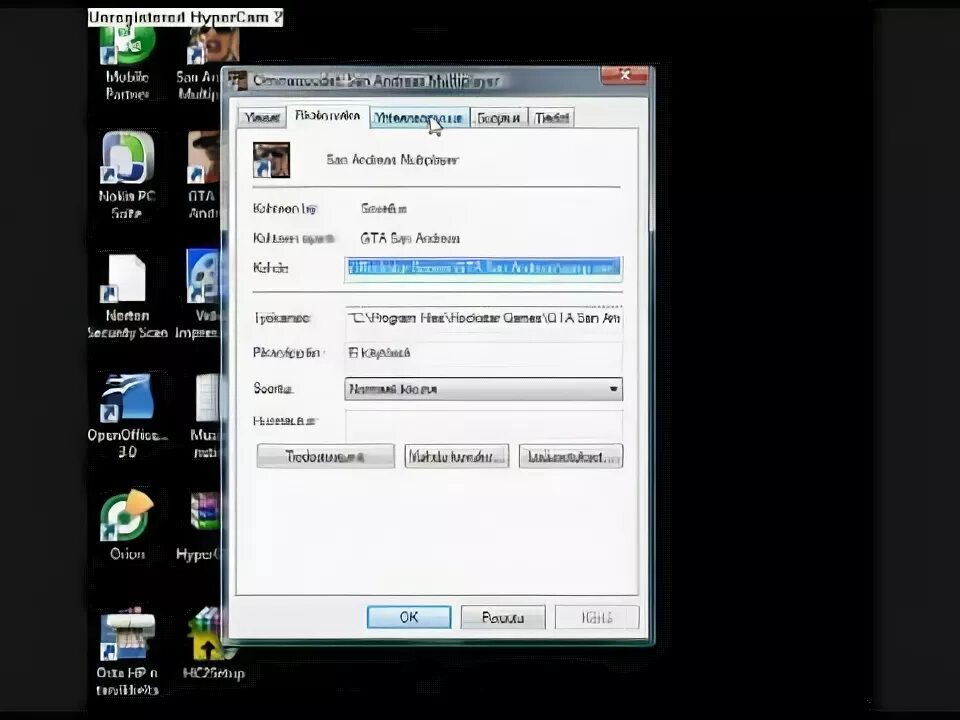Click the 'GTA San Andreas' target location text
Screen dimensions: 960x720
pyautogui.click(x=410, y=238)
